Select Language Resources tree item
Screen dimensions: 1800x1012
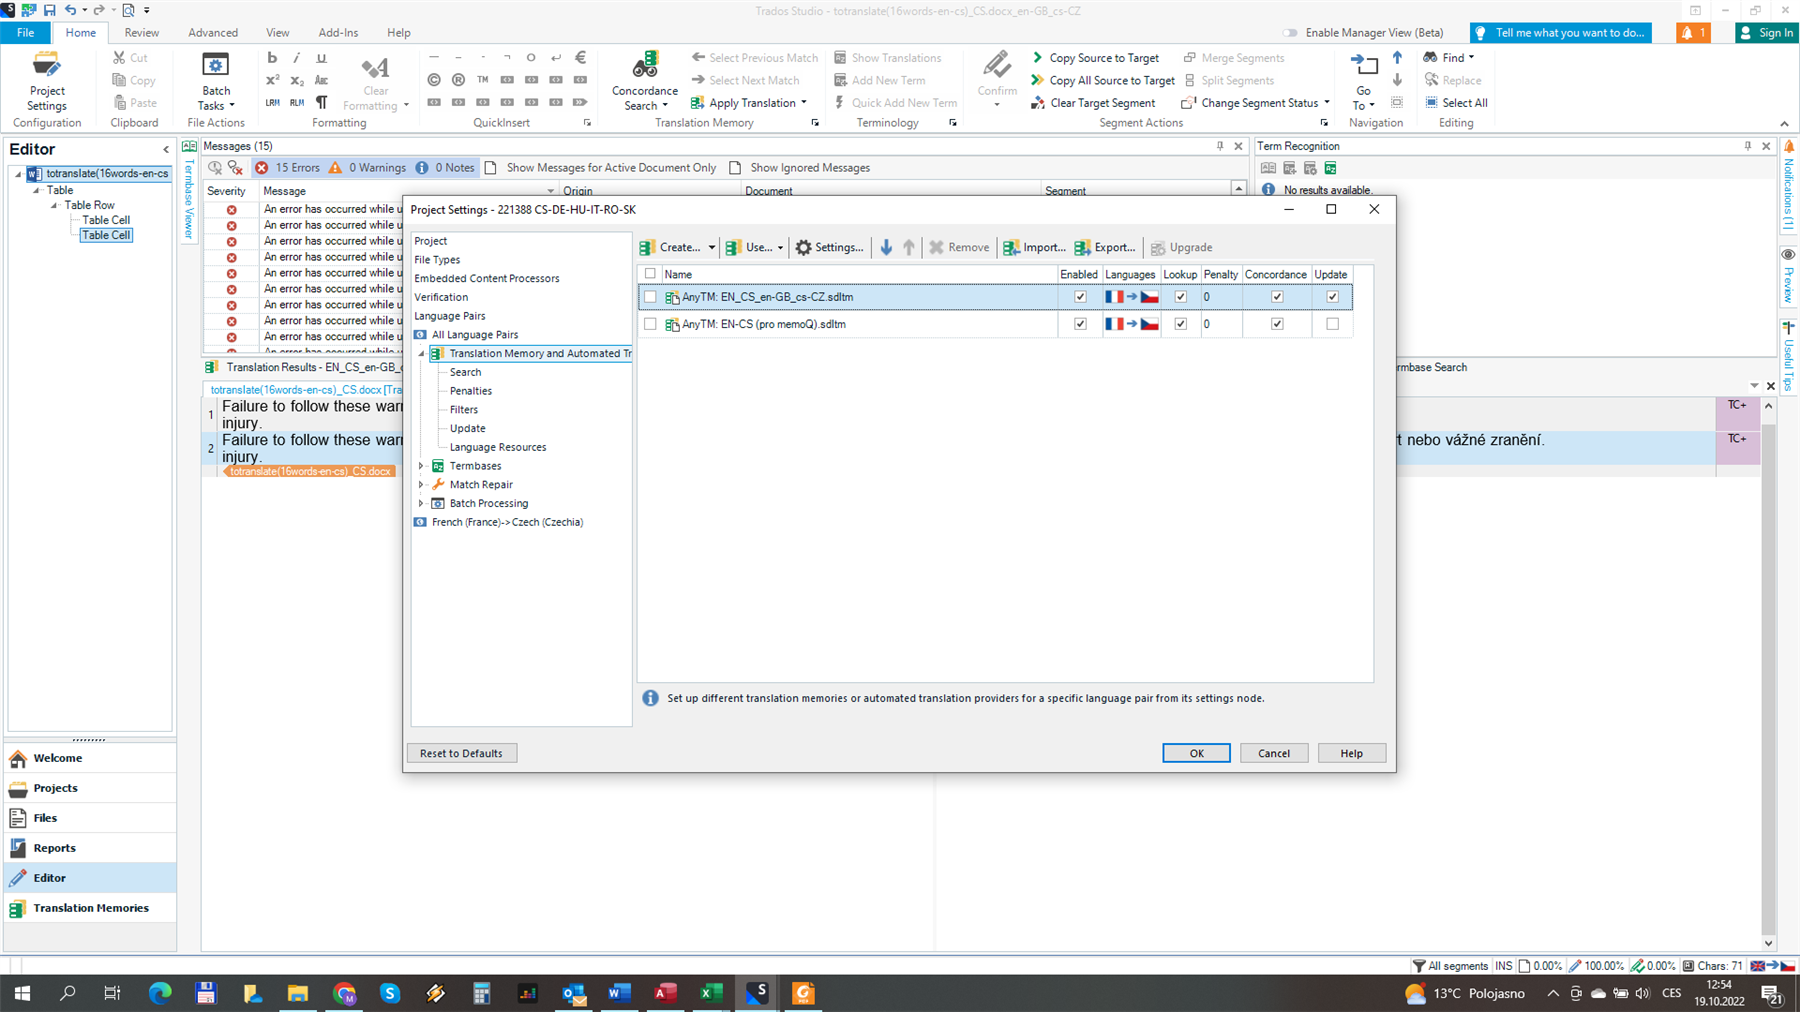pyautogui.click(x=498, y=447)
